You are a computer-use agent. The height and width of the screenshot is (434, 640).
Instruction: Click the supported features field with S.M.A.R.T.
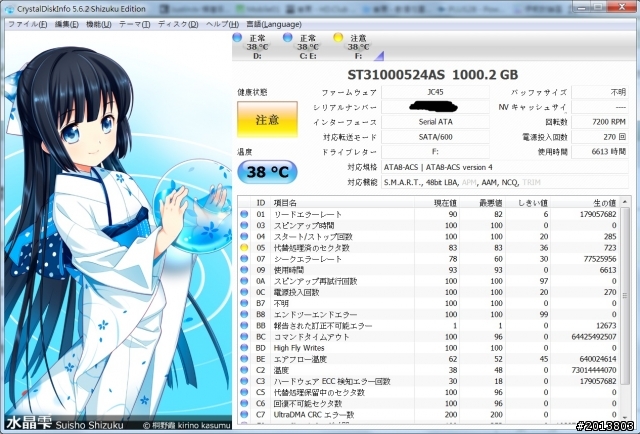505,183
